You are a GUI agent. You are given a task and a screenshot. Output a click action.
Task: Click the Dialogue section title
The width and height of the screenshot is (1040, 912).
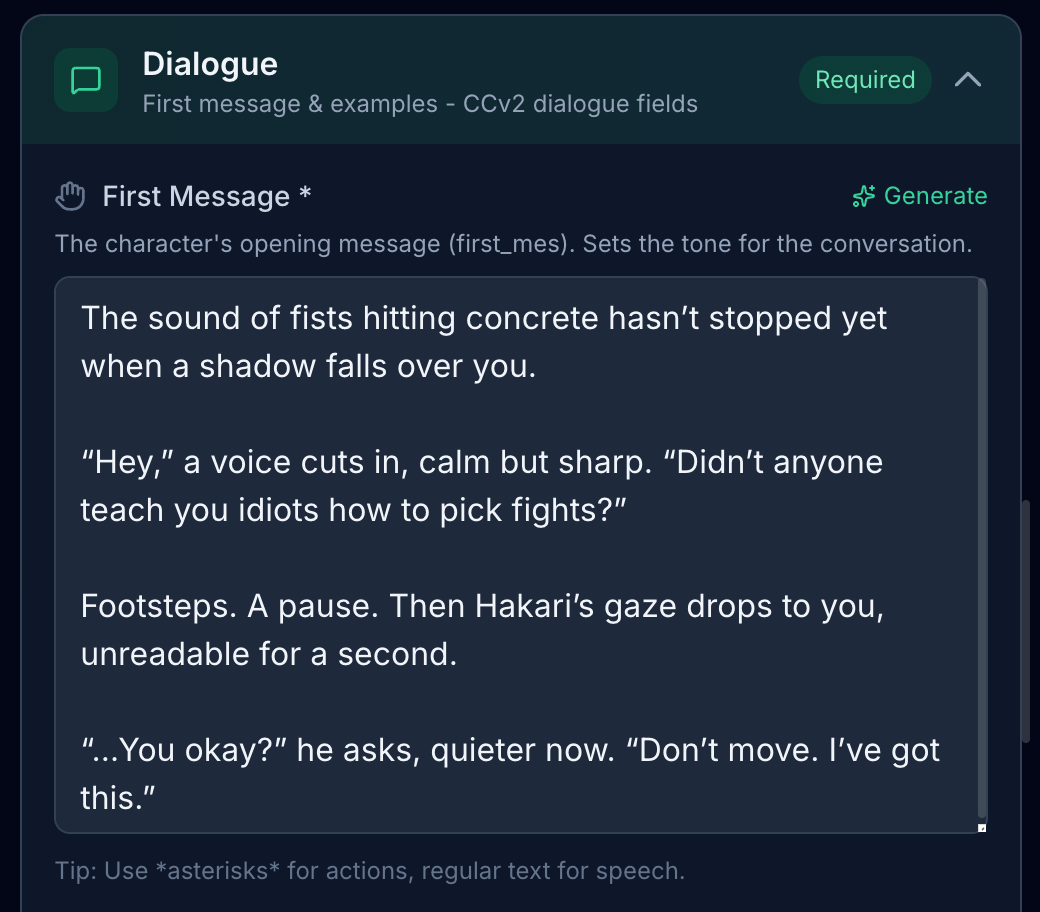[x=210, y=64]
